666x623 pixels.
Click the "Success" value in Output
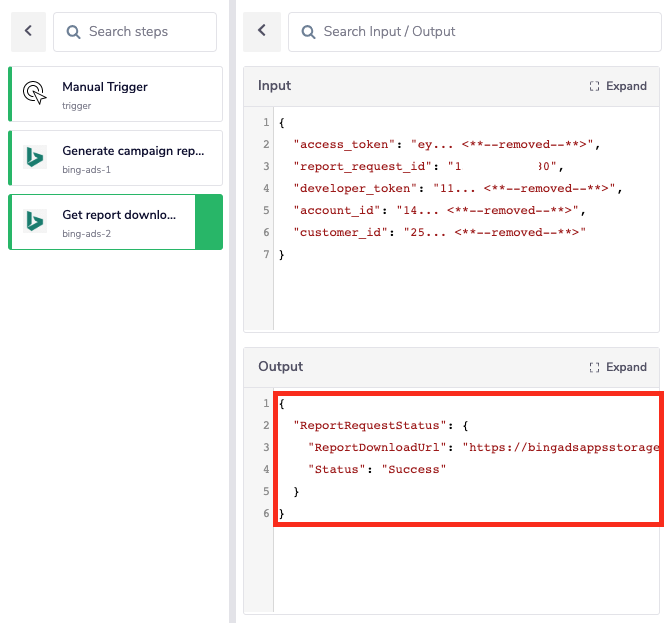[x=414, y=470]
